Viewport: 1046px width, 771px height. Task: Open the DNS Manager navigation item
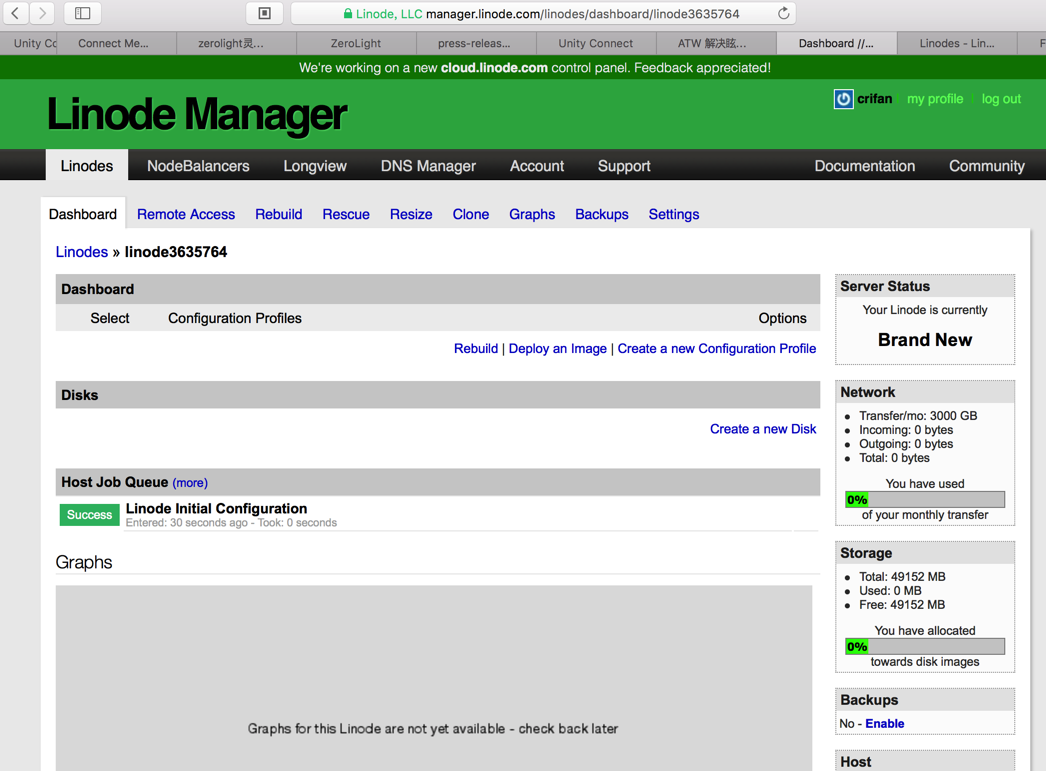tap(428, 166)
